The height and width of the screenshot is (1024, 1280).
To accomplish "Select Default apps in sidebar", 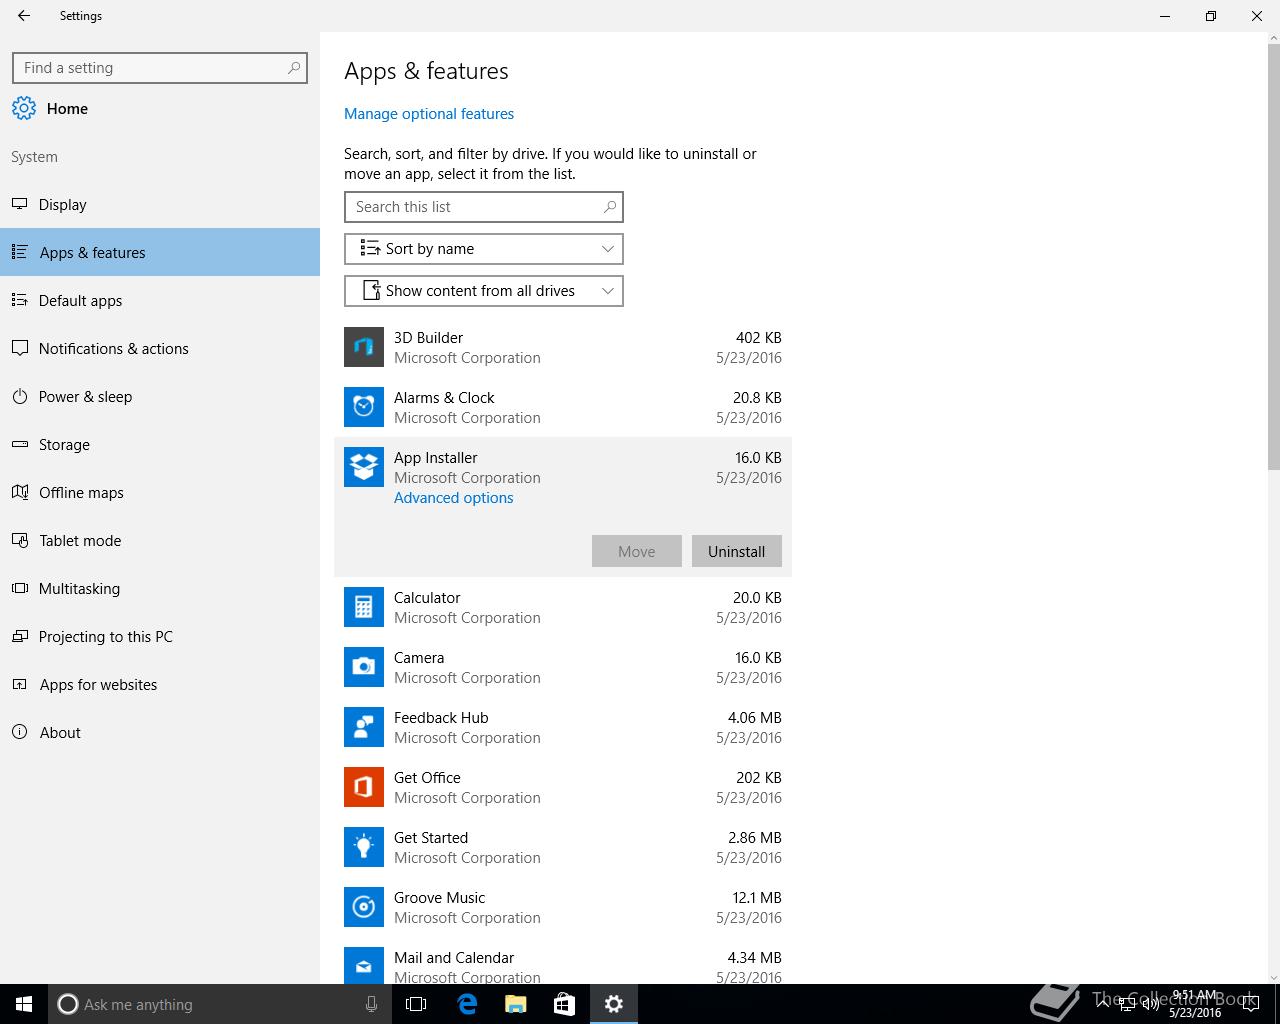I will [x=160, y=300].
